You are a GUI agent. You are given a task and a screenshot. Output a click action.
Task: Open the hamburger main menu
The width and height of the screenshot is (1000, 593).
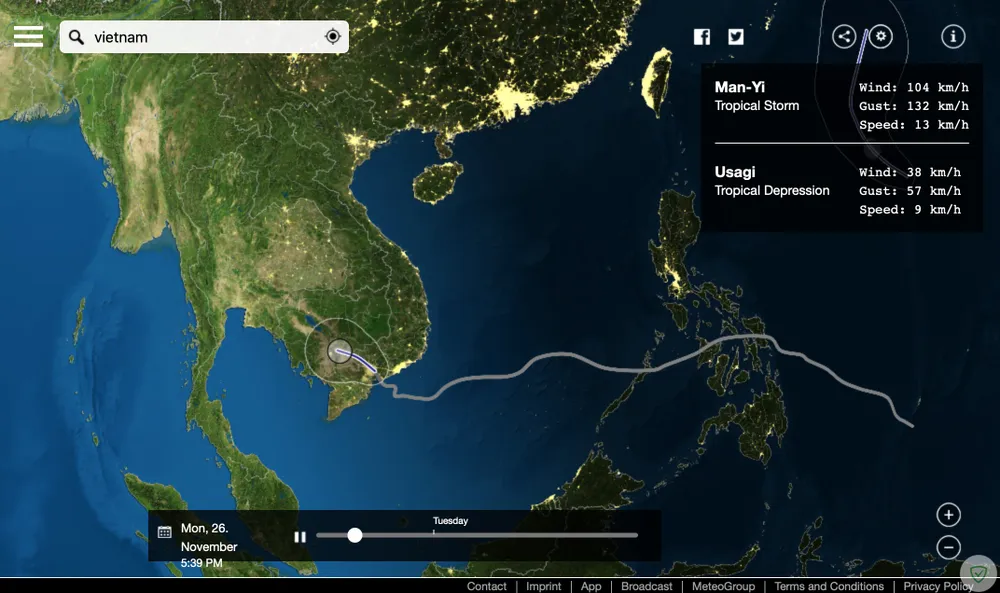(28, 36)
